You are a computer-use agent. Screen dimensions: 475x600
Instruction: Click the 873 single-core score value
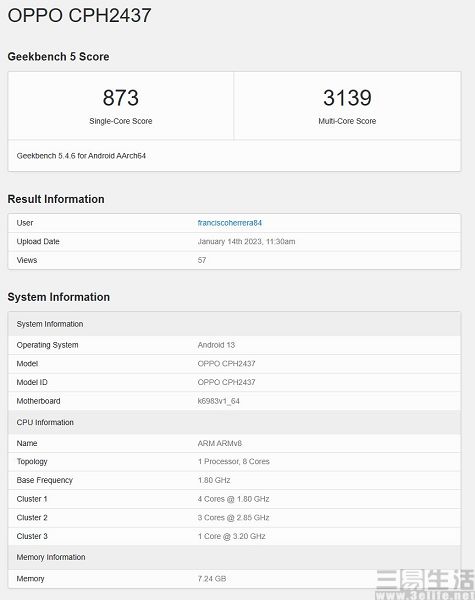[121, 98]
